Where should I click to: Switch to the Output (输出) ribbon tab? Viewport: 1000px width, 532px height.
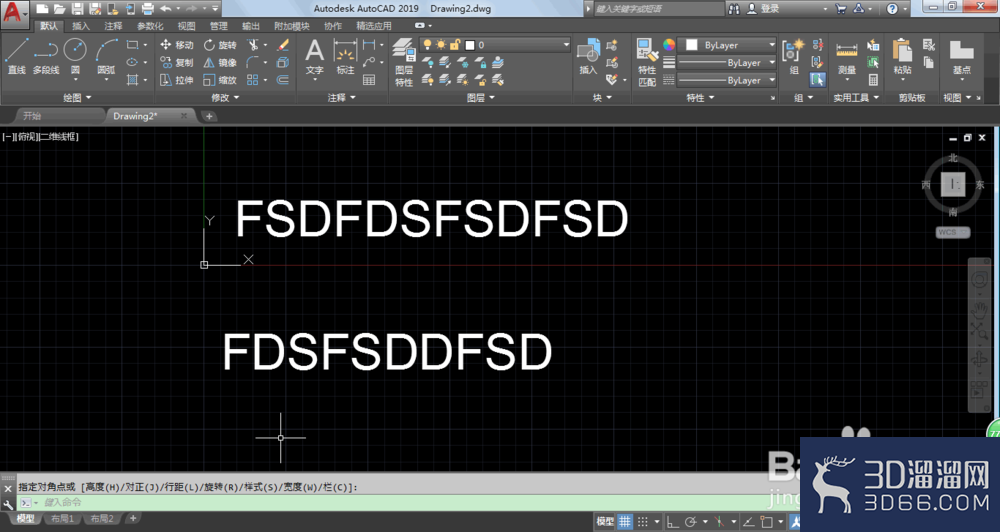[251, 26]
